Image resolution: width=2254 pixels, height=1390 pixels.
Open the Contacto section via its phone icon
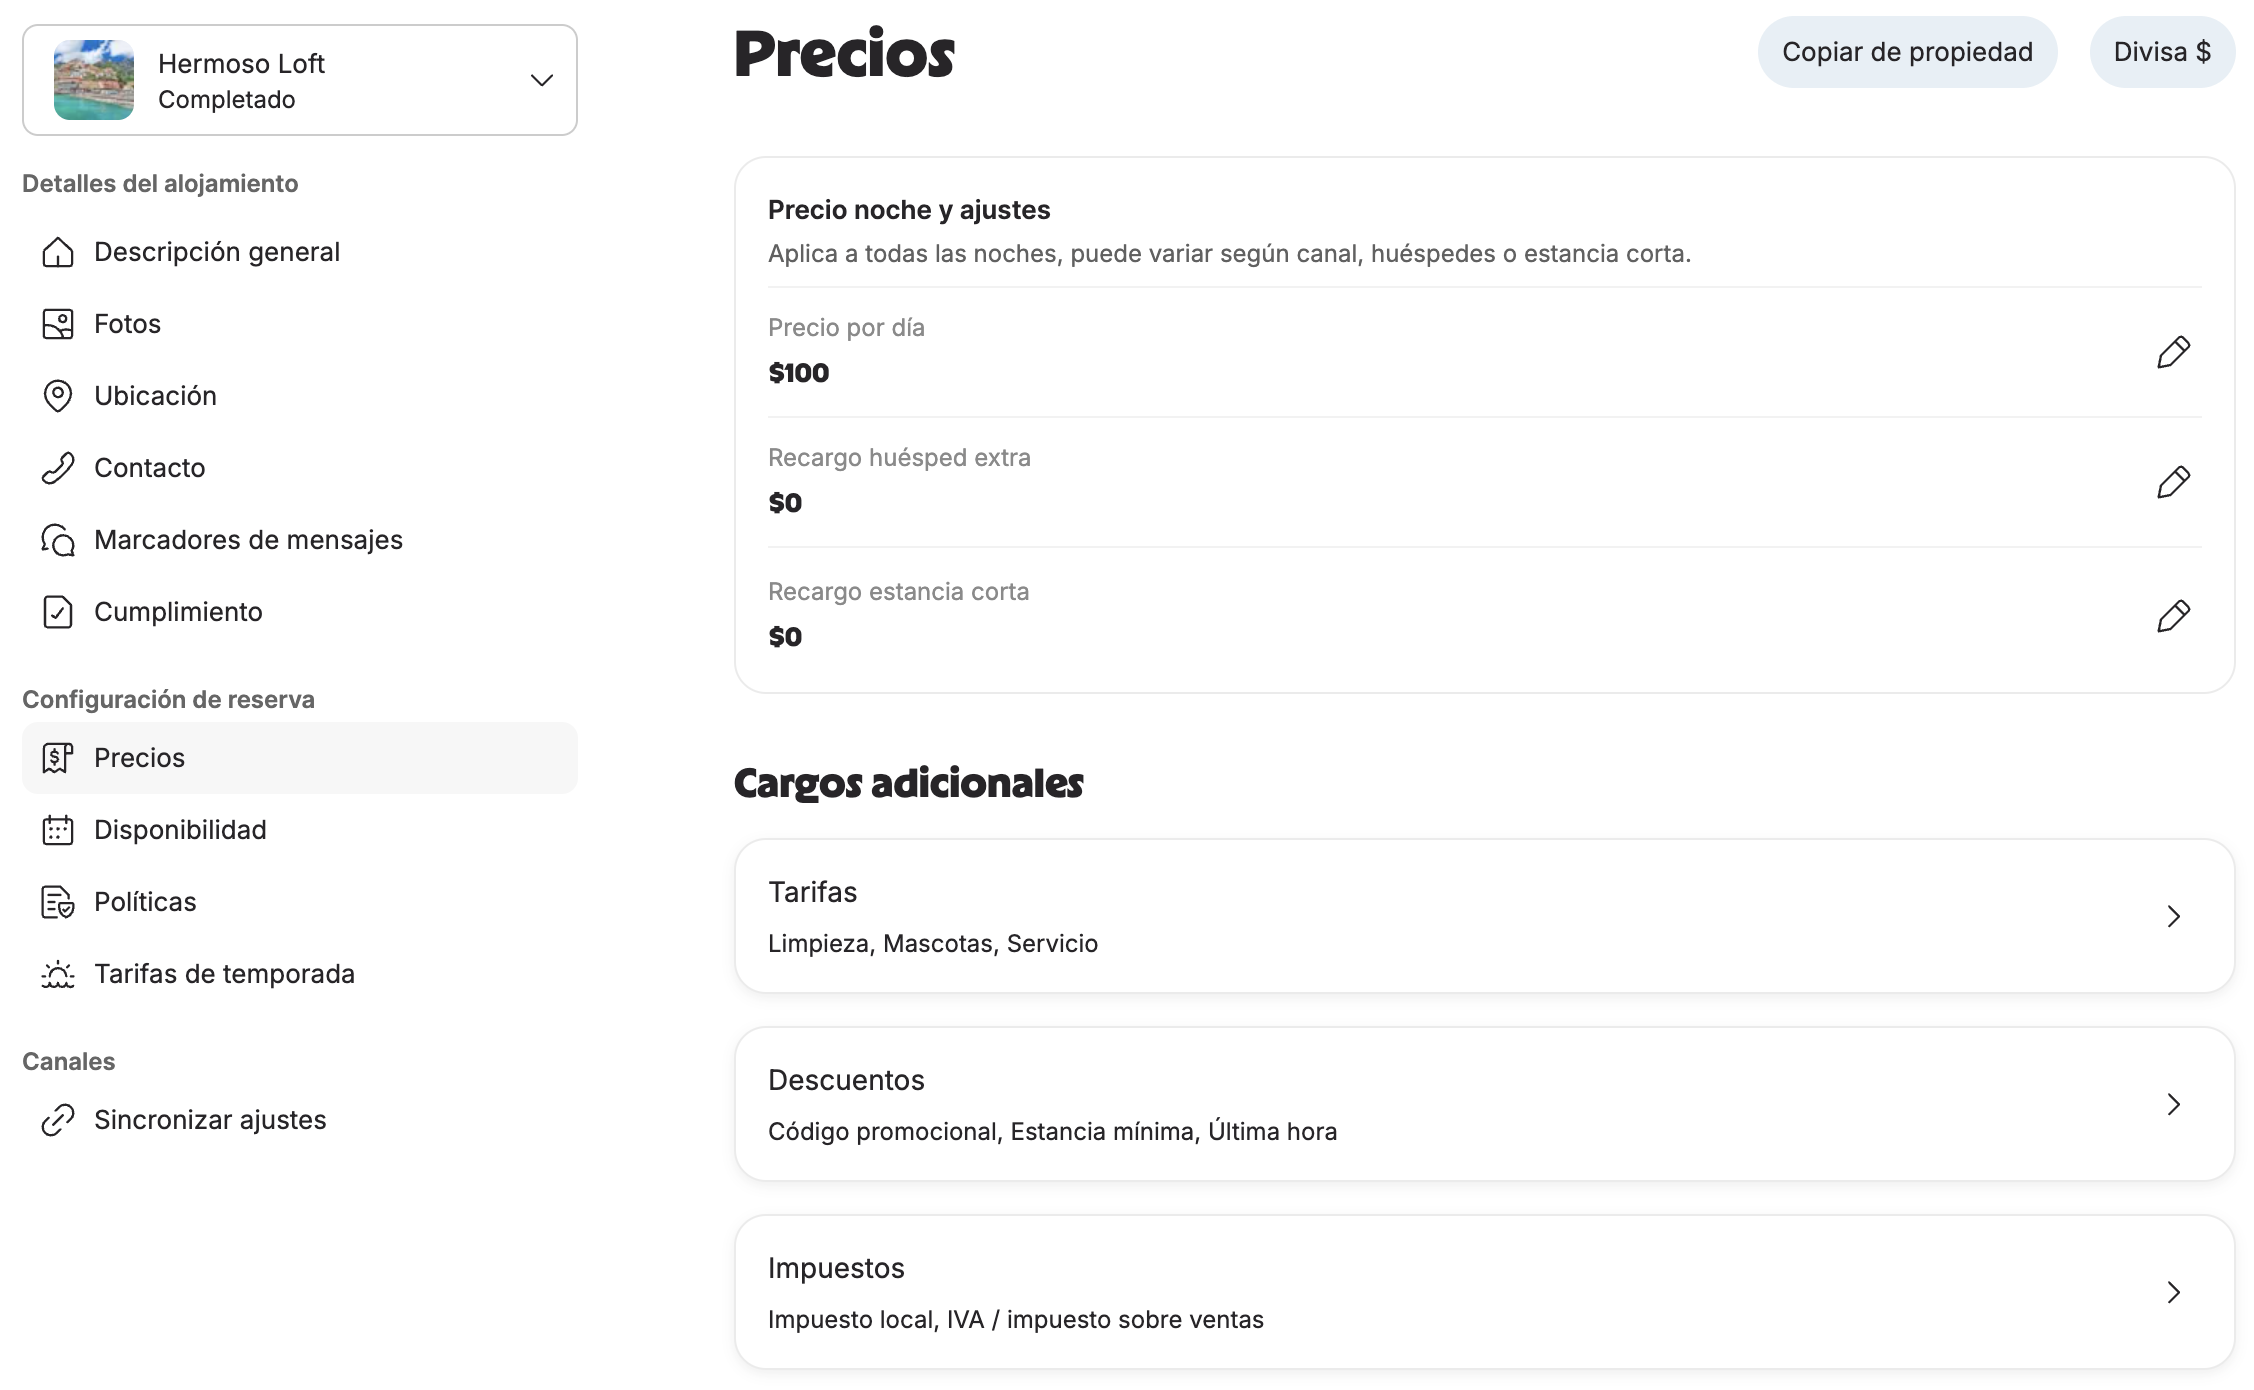tap(58, 468)
